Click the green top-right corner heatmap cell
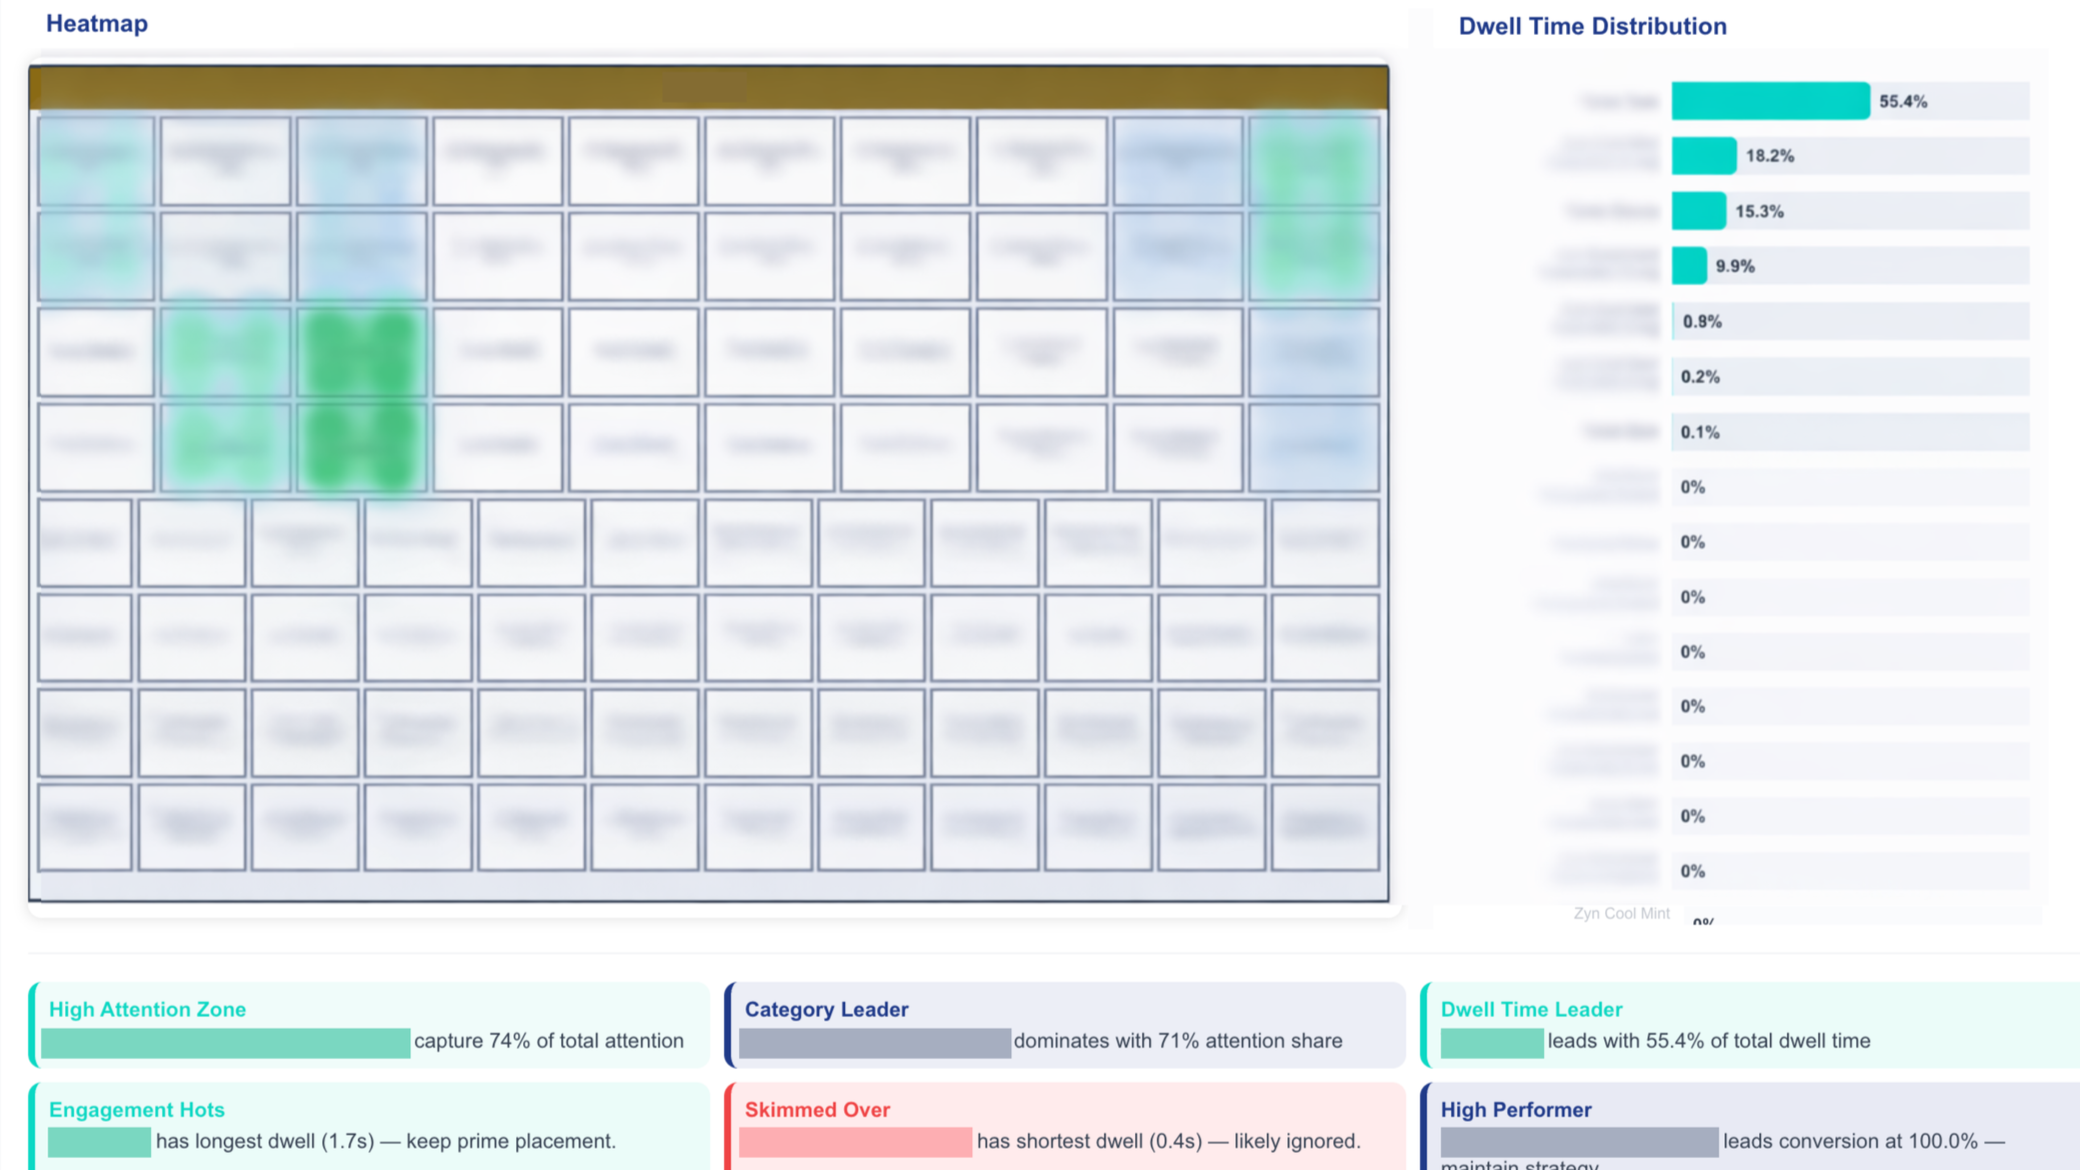Screen dimensions: 2080x1170 (1314, 161)
